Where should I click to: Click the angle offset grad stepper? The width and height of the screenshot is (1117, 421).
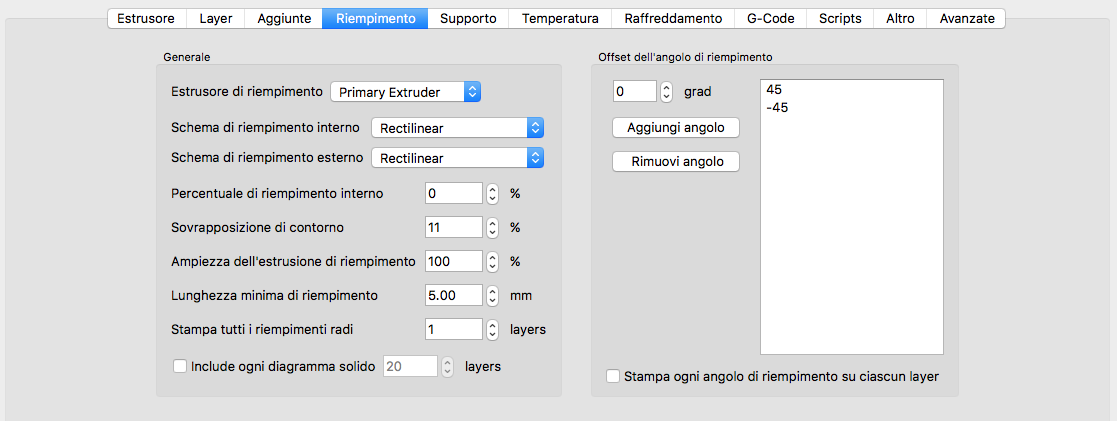(x=666, y=91)
